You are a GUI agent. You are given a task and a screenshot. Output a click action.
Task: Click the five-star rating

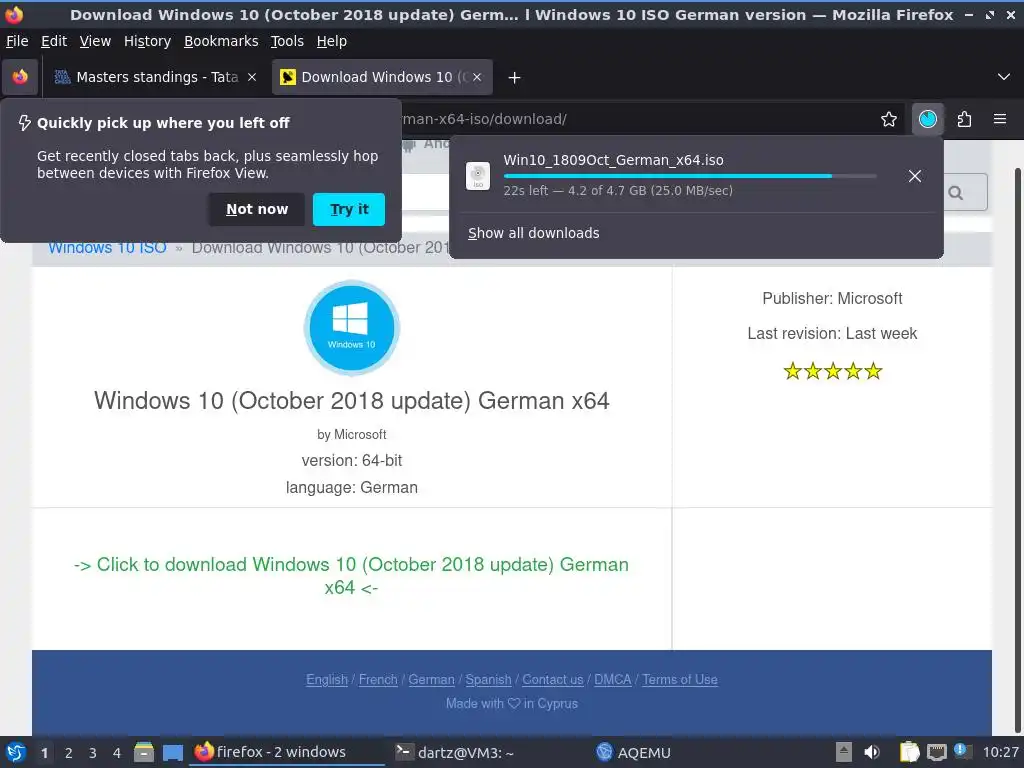click(x=833, y=372)
